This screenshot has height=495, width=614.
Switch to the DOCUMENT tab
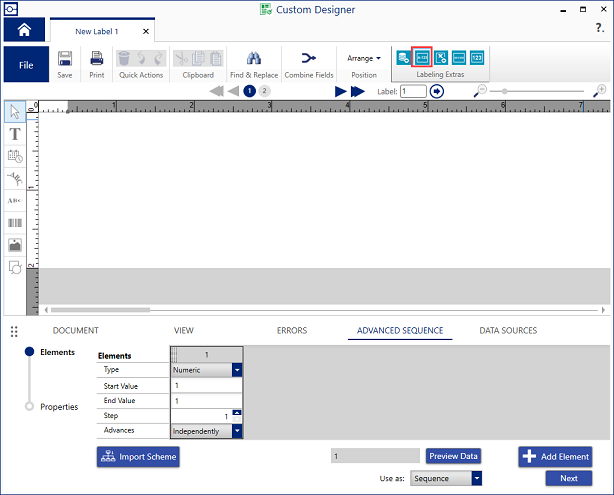tap(76, 331)
